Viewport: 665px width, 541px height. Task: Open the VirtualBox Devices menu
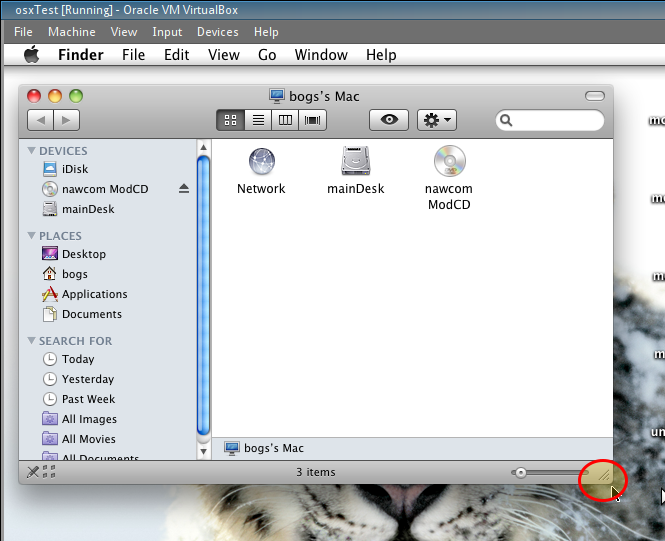point(217,32)
